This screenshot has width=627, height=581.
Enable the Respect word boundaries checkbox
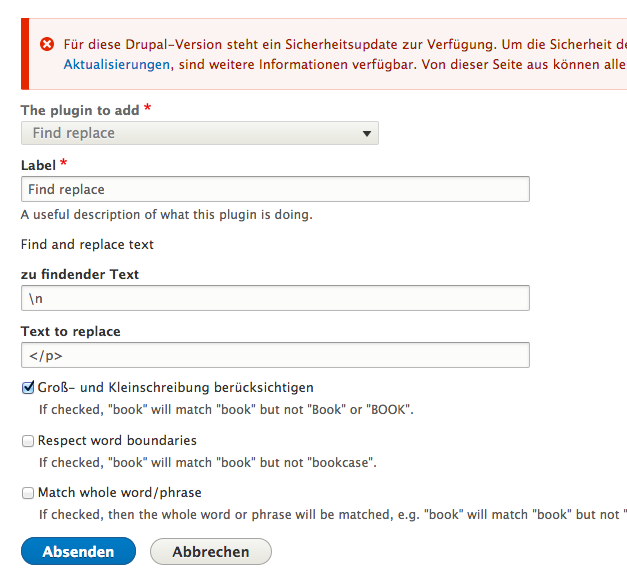point(28,441)
